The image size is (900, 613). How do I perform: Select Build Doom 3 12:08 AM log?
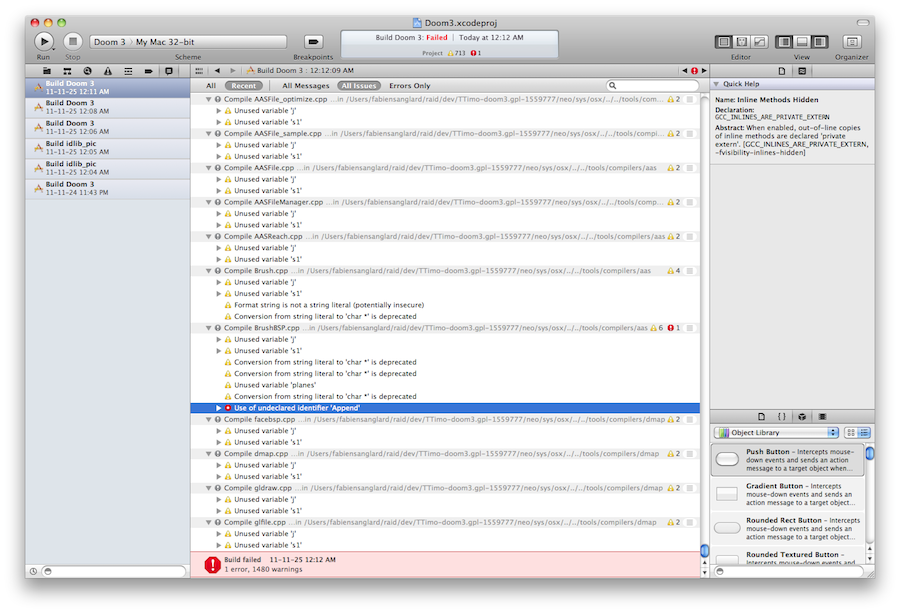click(x=108, y=107)
